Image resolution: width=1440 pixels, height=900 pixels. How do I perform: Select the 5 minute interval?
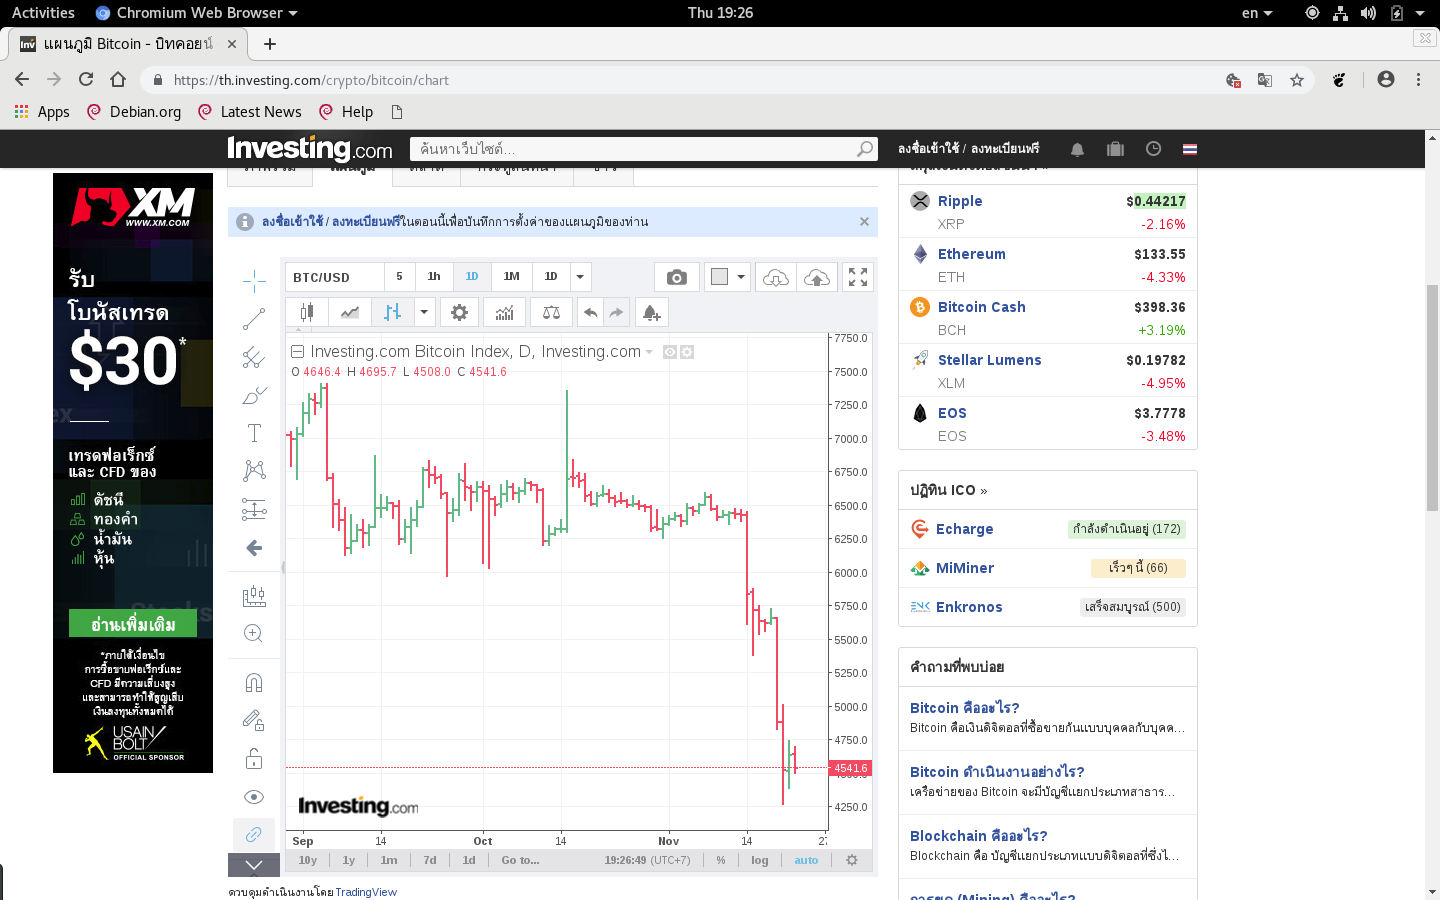click(399, 277)
